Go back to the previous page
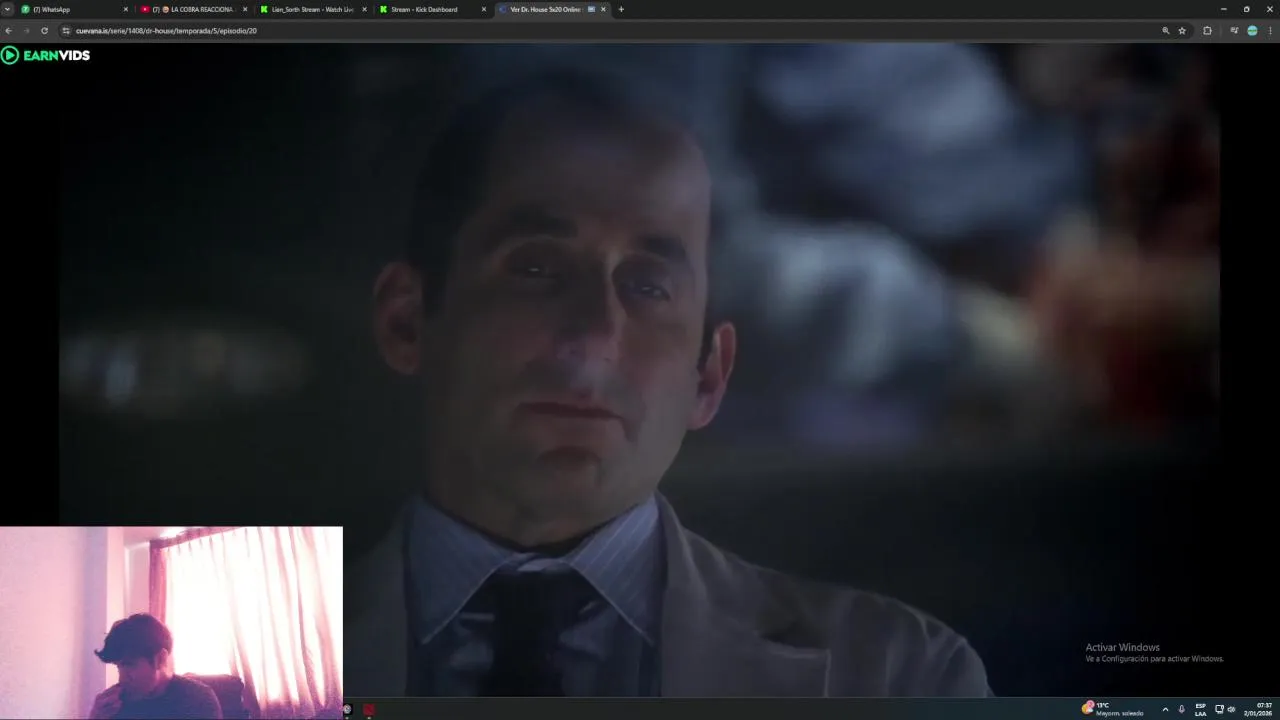Image resolution: width=1280 pixels, height=720 pixels. 8,31
